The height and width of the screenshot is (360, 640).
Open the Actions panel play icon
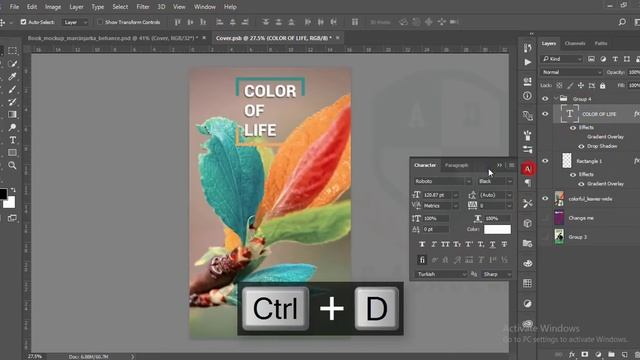527,62
